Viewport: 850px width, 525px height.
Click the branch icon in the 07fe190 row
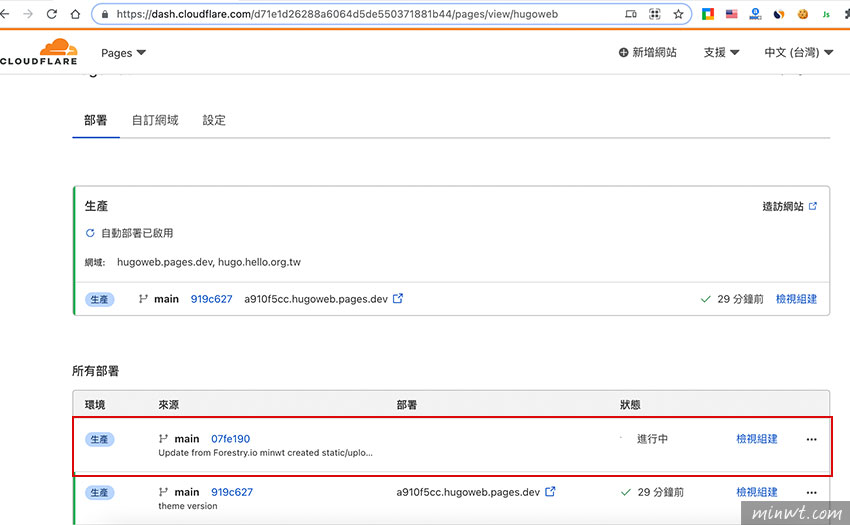(x=163, y=438)
